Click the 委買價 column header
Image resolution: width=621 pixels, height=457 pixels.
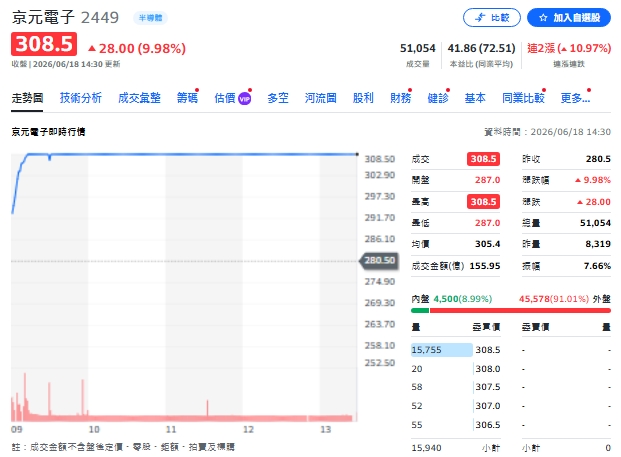(486, 327)
